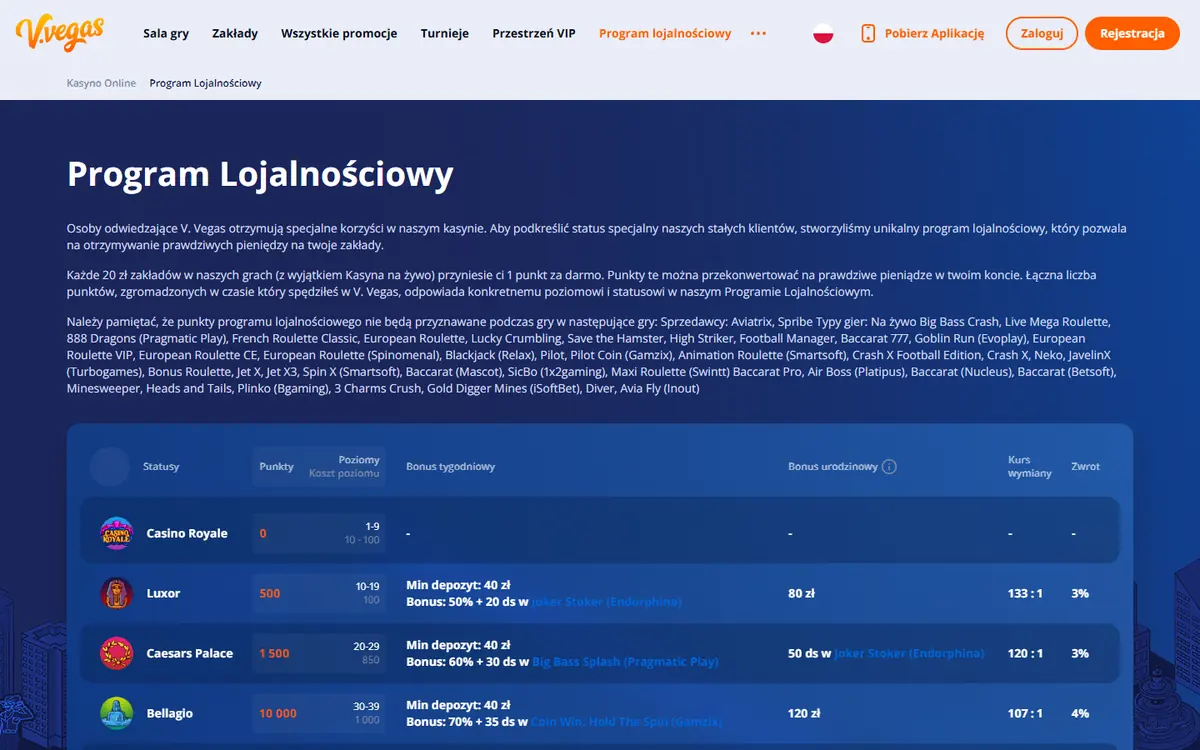This screenshot has height=750, width=1200.
Task: Select Program lojalnościowy in navigation
Action: (665, 33)
